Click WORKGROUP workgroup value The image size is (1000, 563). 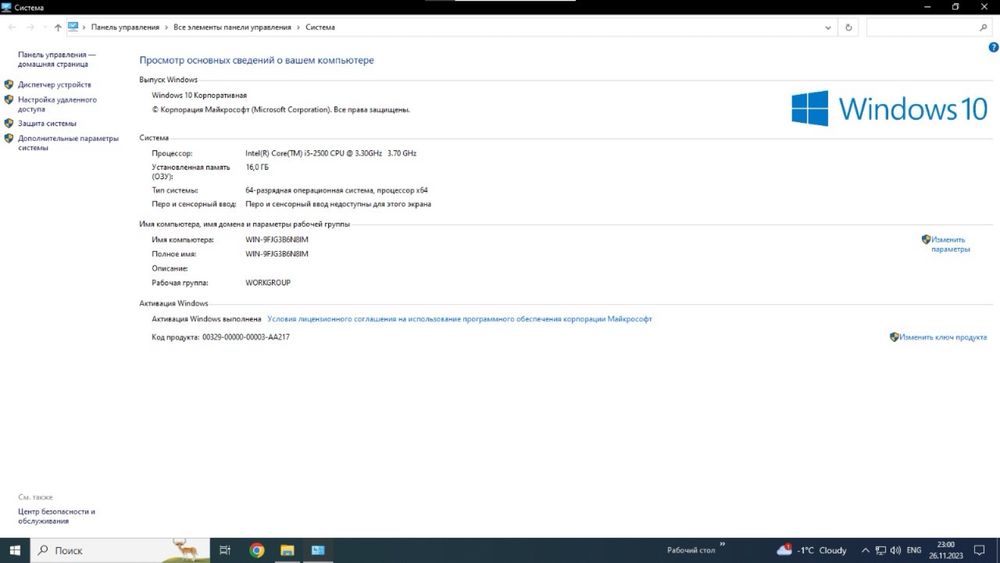(268, 282)
